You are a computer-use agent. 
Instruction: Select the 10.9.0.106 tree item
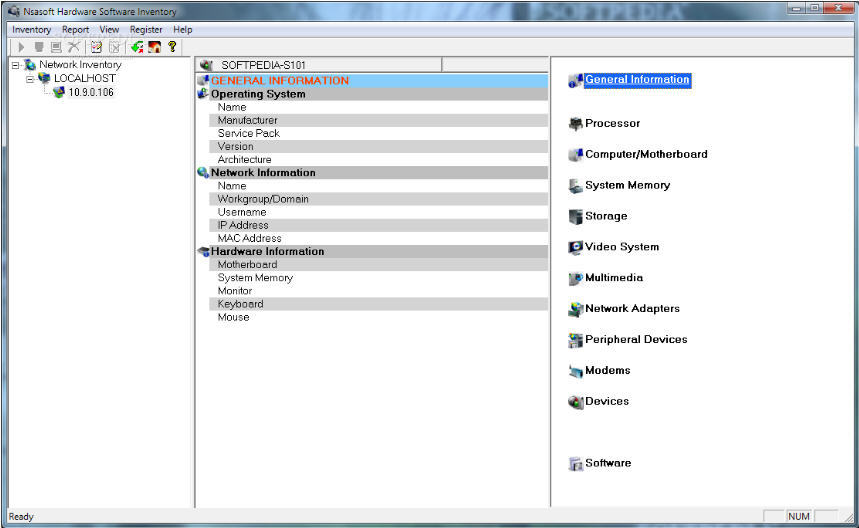[x=91, y=92]
